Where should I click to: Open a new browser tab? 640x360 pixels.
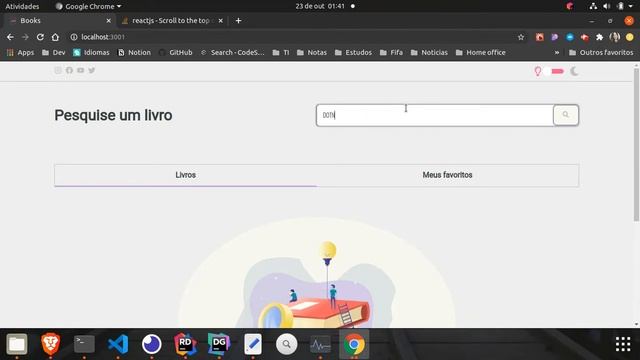pos(238,20)
